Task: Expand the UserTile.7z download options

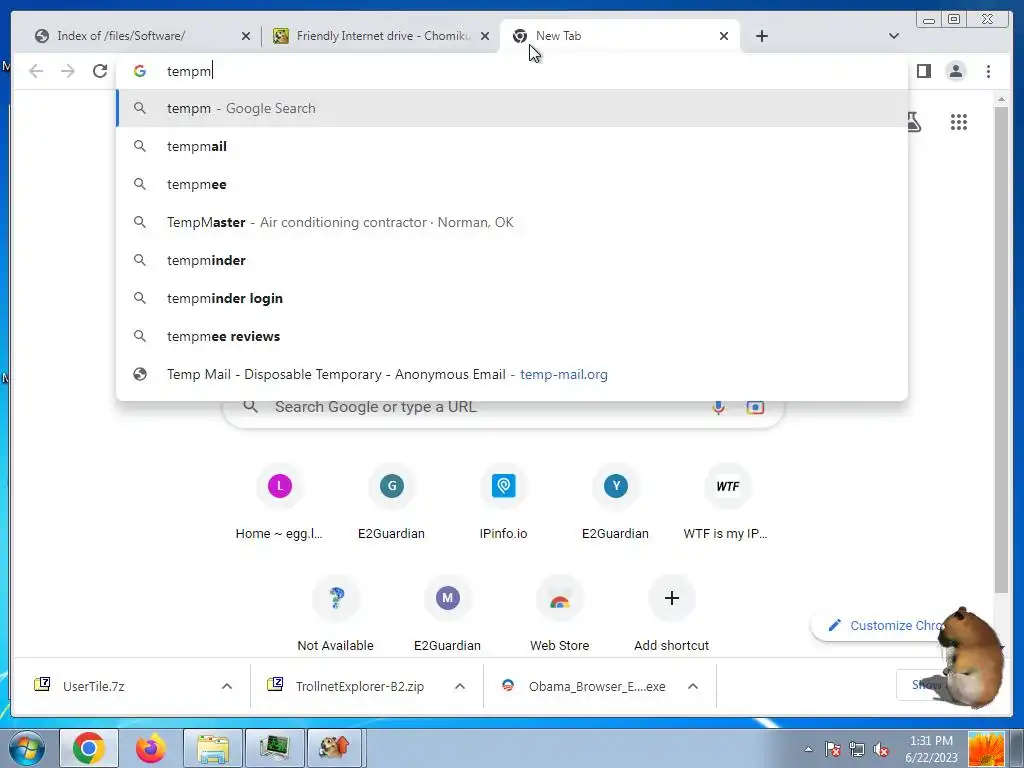Action: 227,686
